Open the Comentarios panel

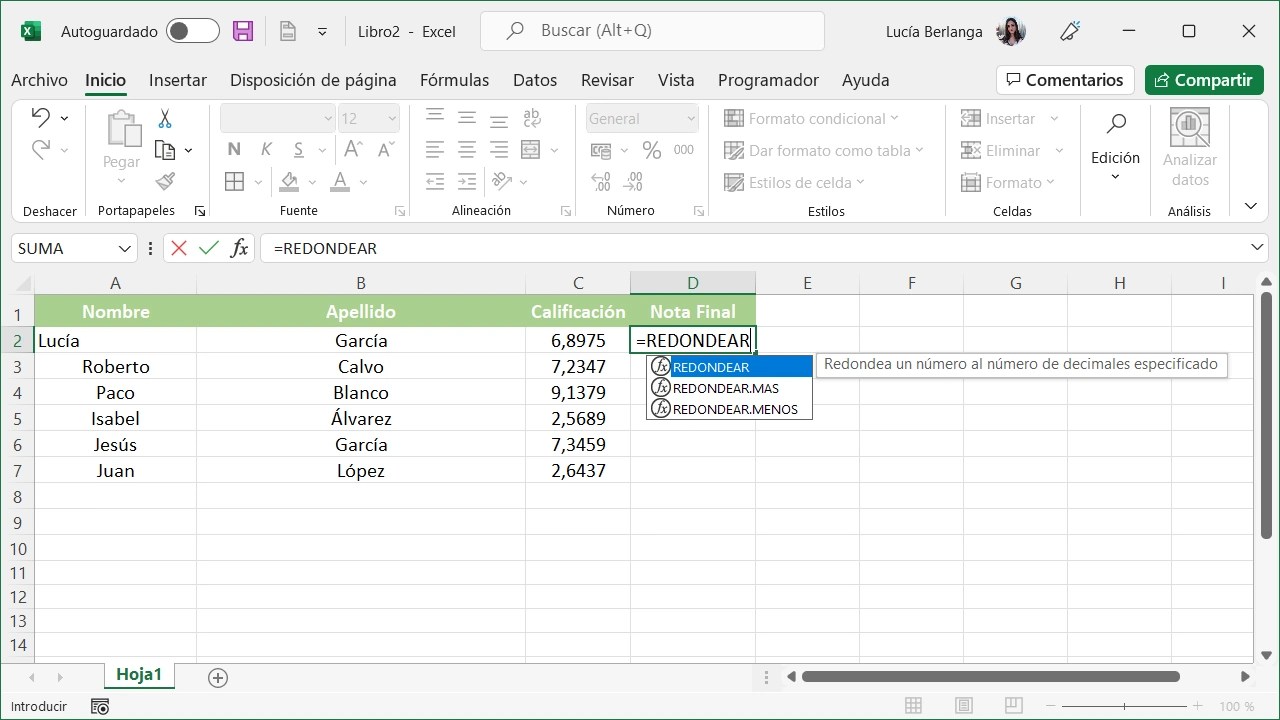[x=1064, y=80]
